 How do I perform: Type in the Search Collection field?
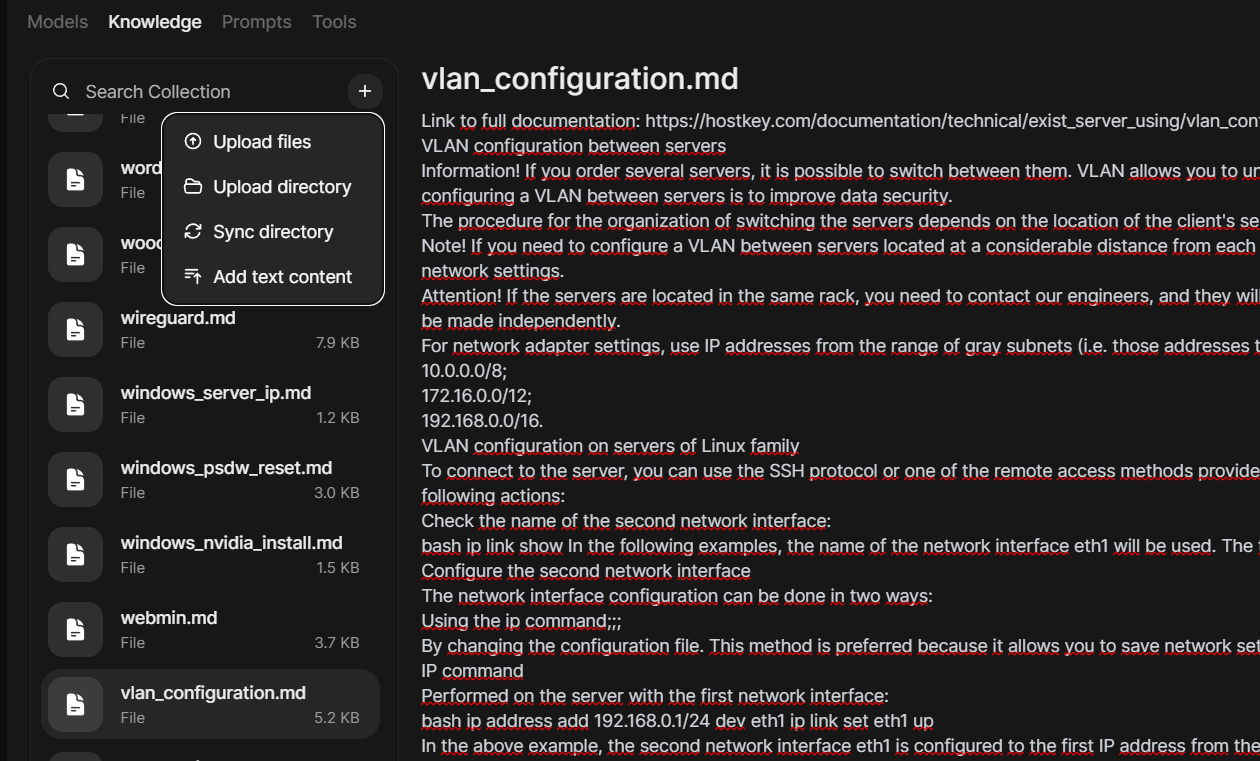pyautogui.click(x=200, y=92)
